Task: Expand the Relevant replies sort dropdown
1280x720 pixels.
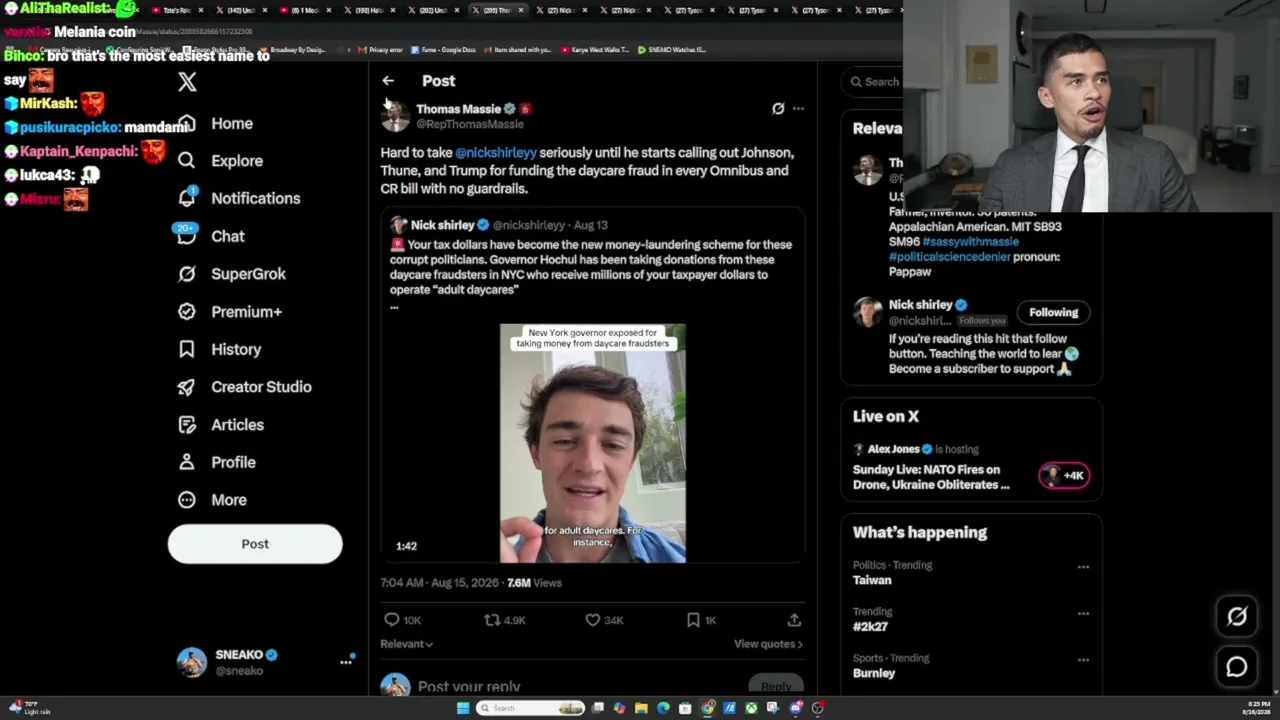Action: [406, 644]
